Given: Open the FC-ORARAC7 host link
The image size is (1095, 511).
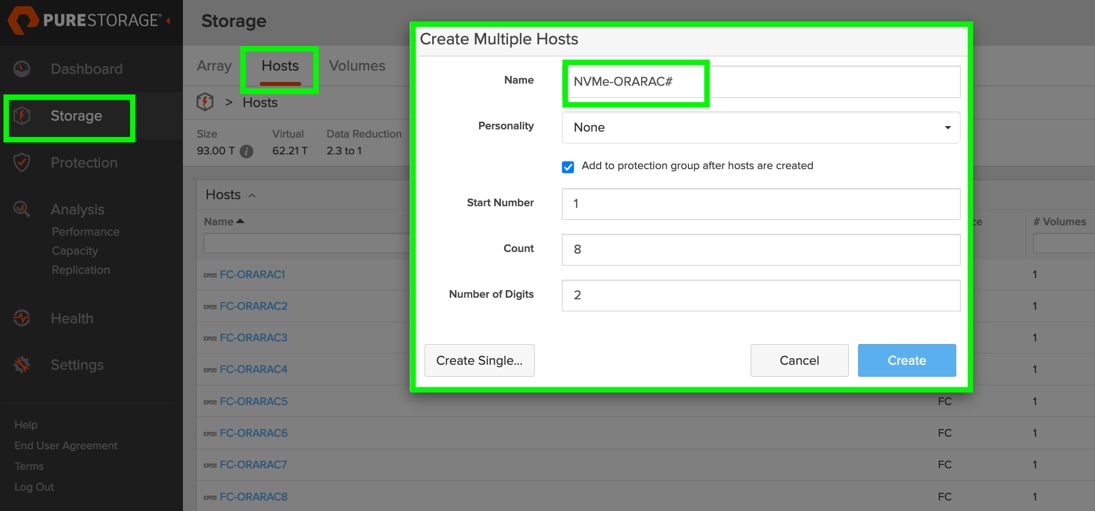Looking at the screenshot, I should pyautogui.click(x=253, y=464).
